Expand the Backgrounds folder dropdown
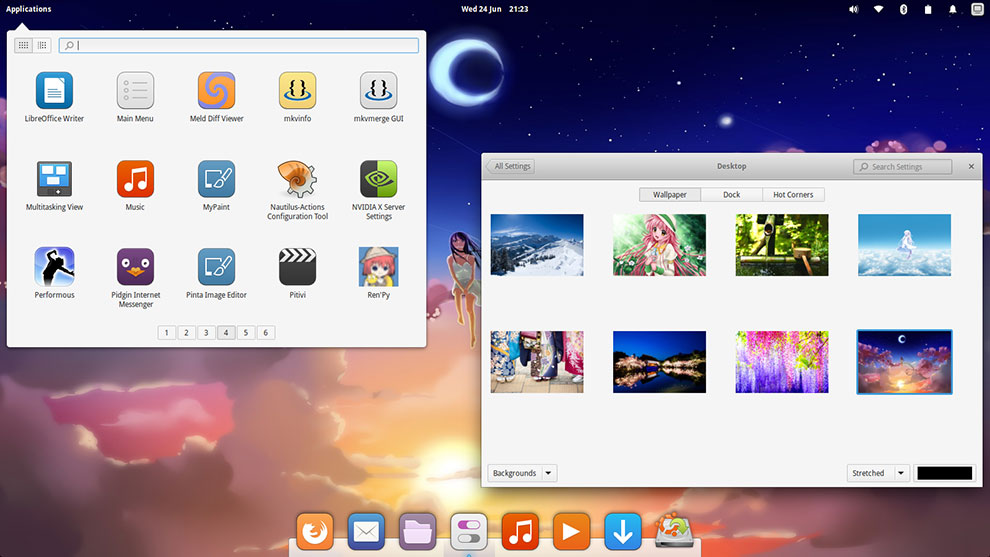Image resolution: width=990 pixels, height=557 pixels. click(549, 473)
